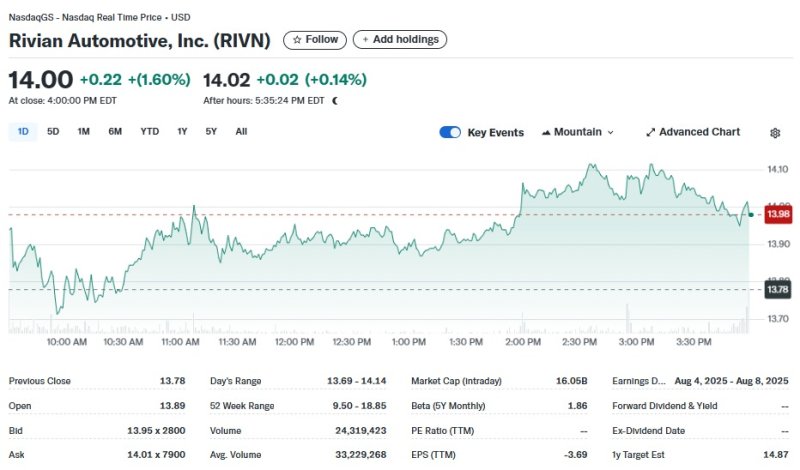The height and width of the screenshot is (470, 800).
Task: Open chart settings gear icon
Action: (774, 133)
